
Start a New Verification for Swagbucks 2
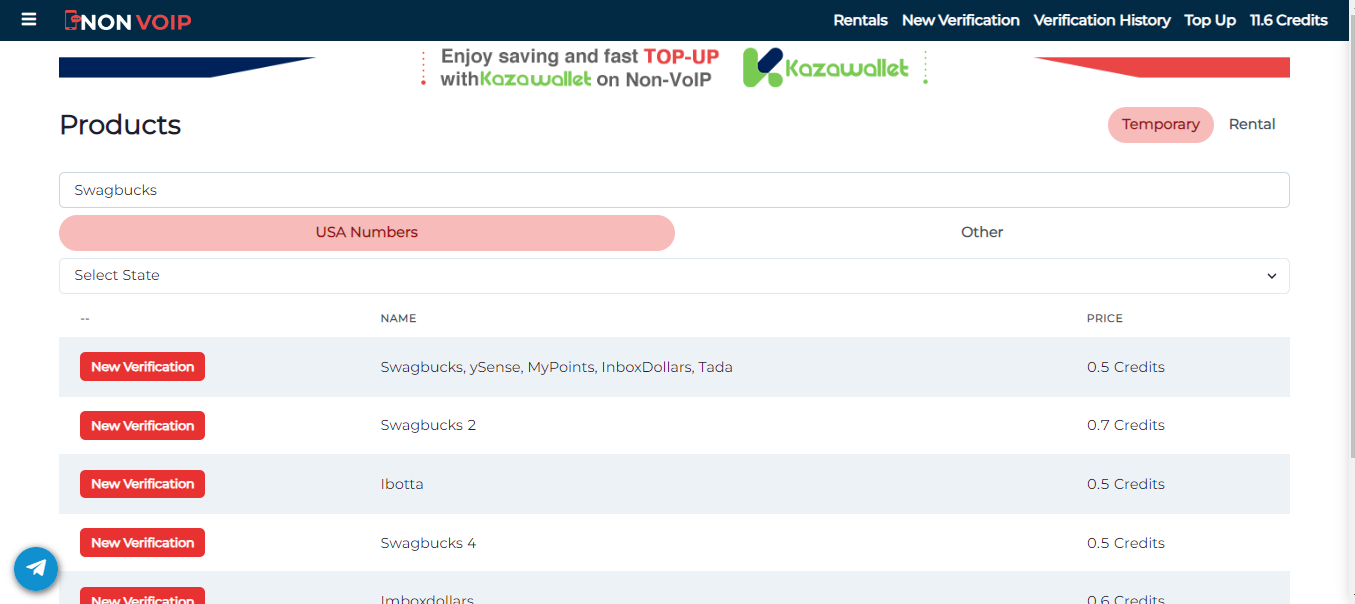142,425
